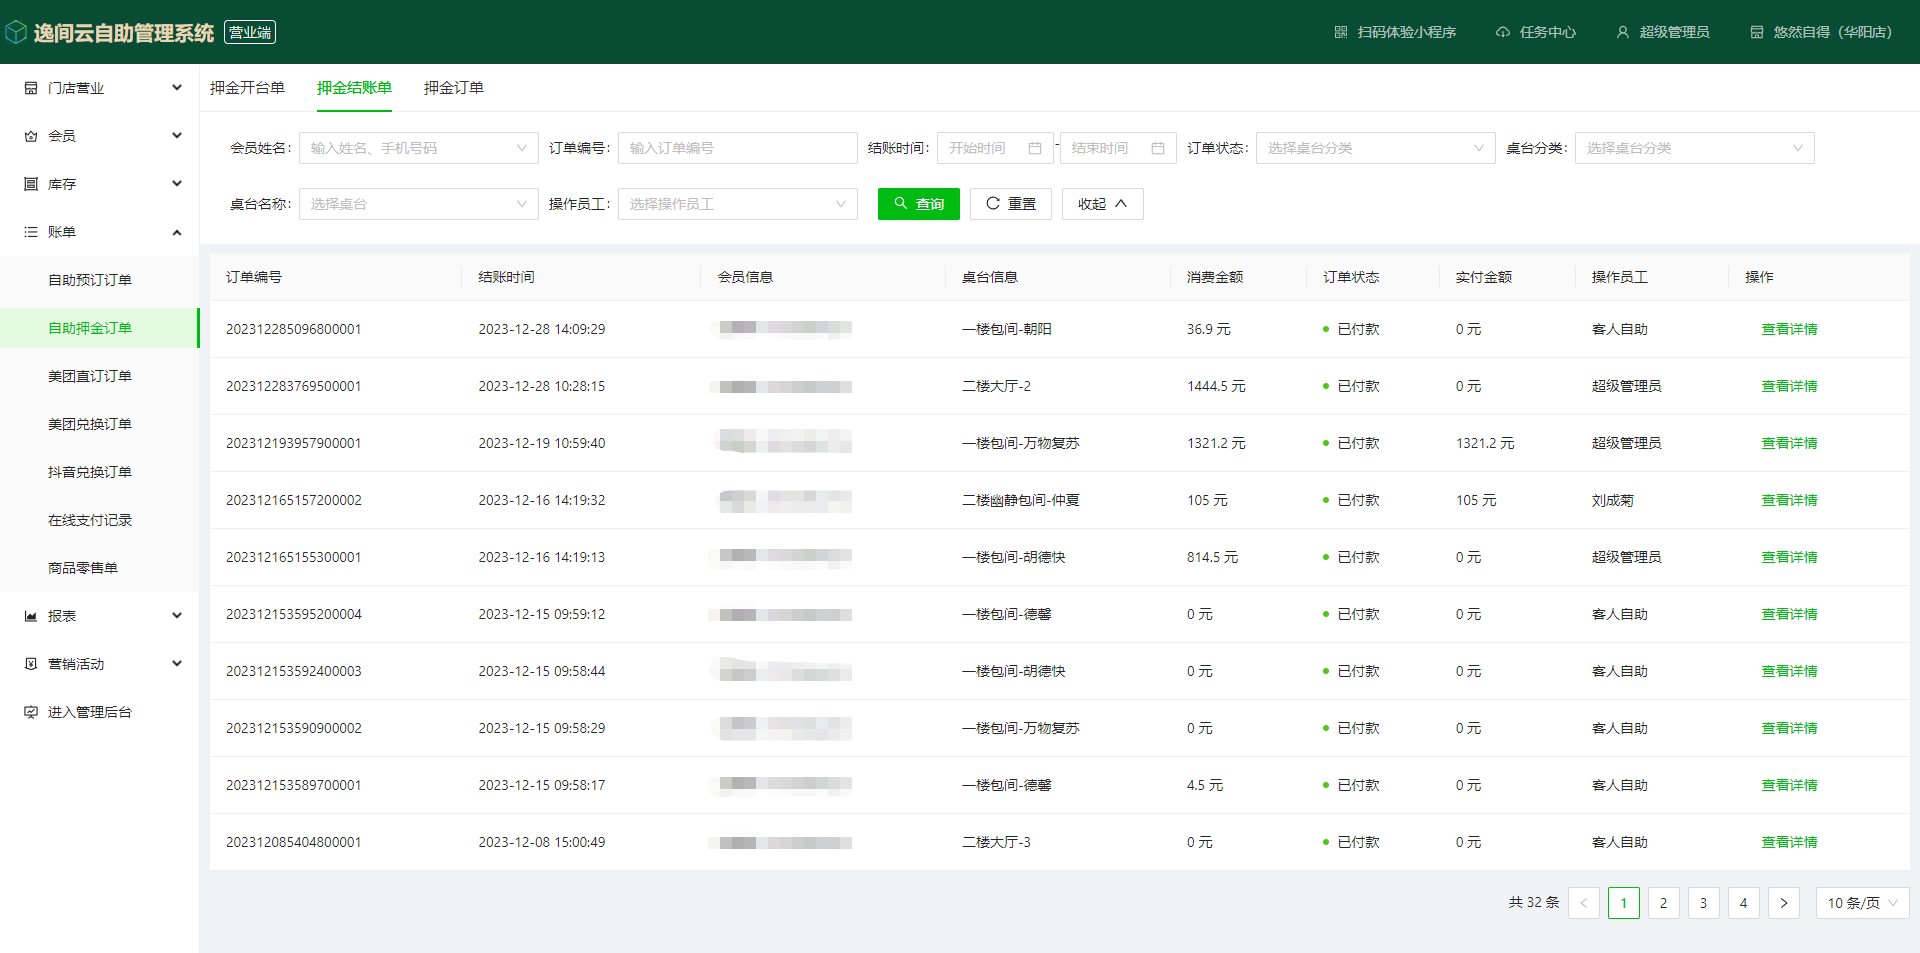Click the 库存 sidebar icon

tap(31, 184)
